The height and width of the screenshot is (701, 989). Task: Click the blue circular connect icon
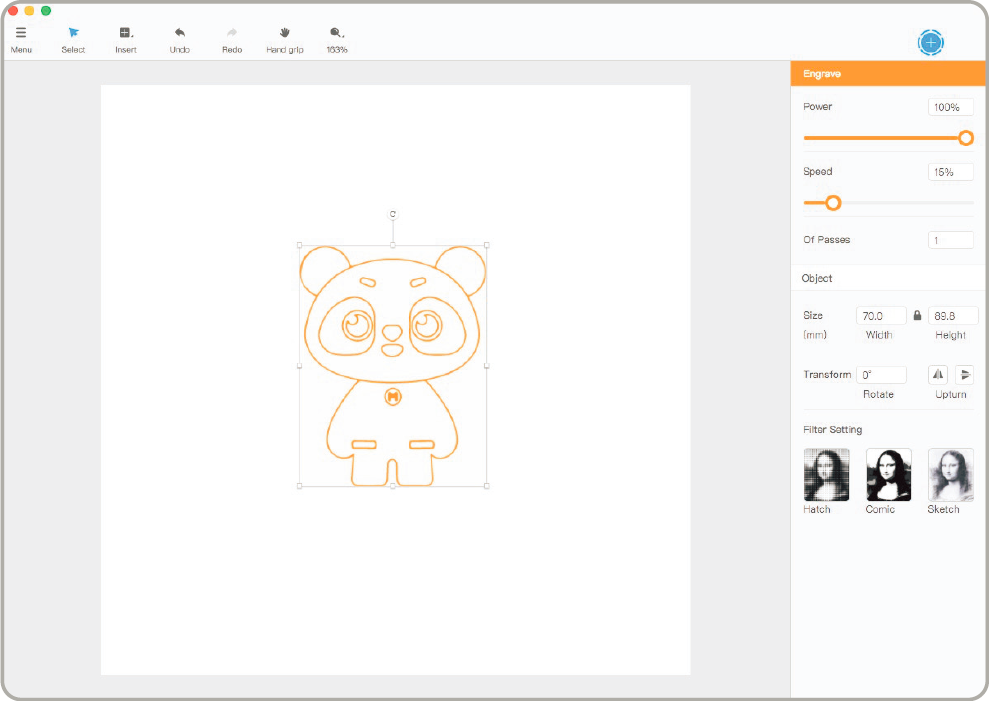point(931,42)
